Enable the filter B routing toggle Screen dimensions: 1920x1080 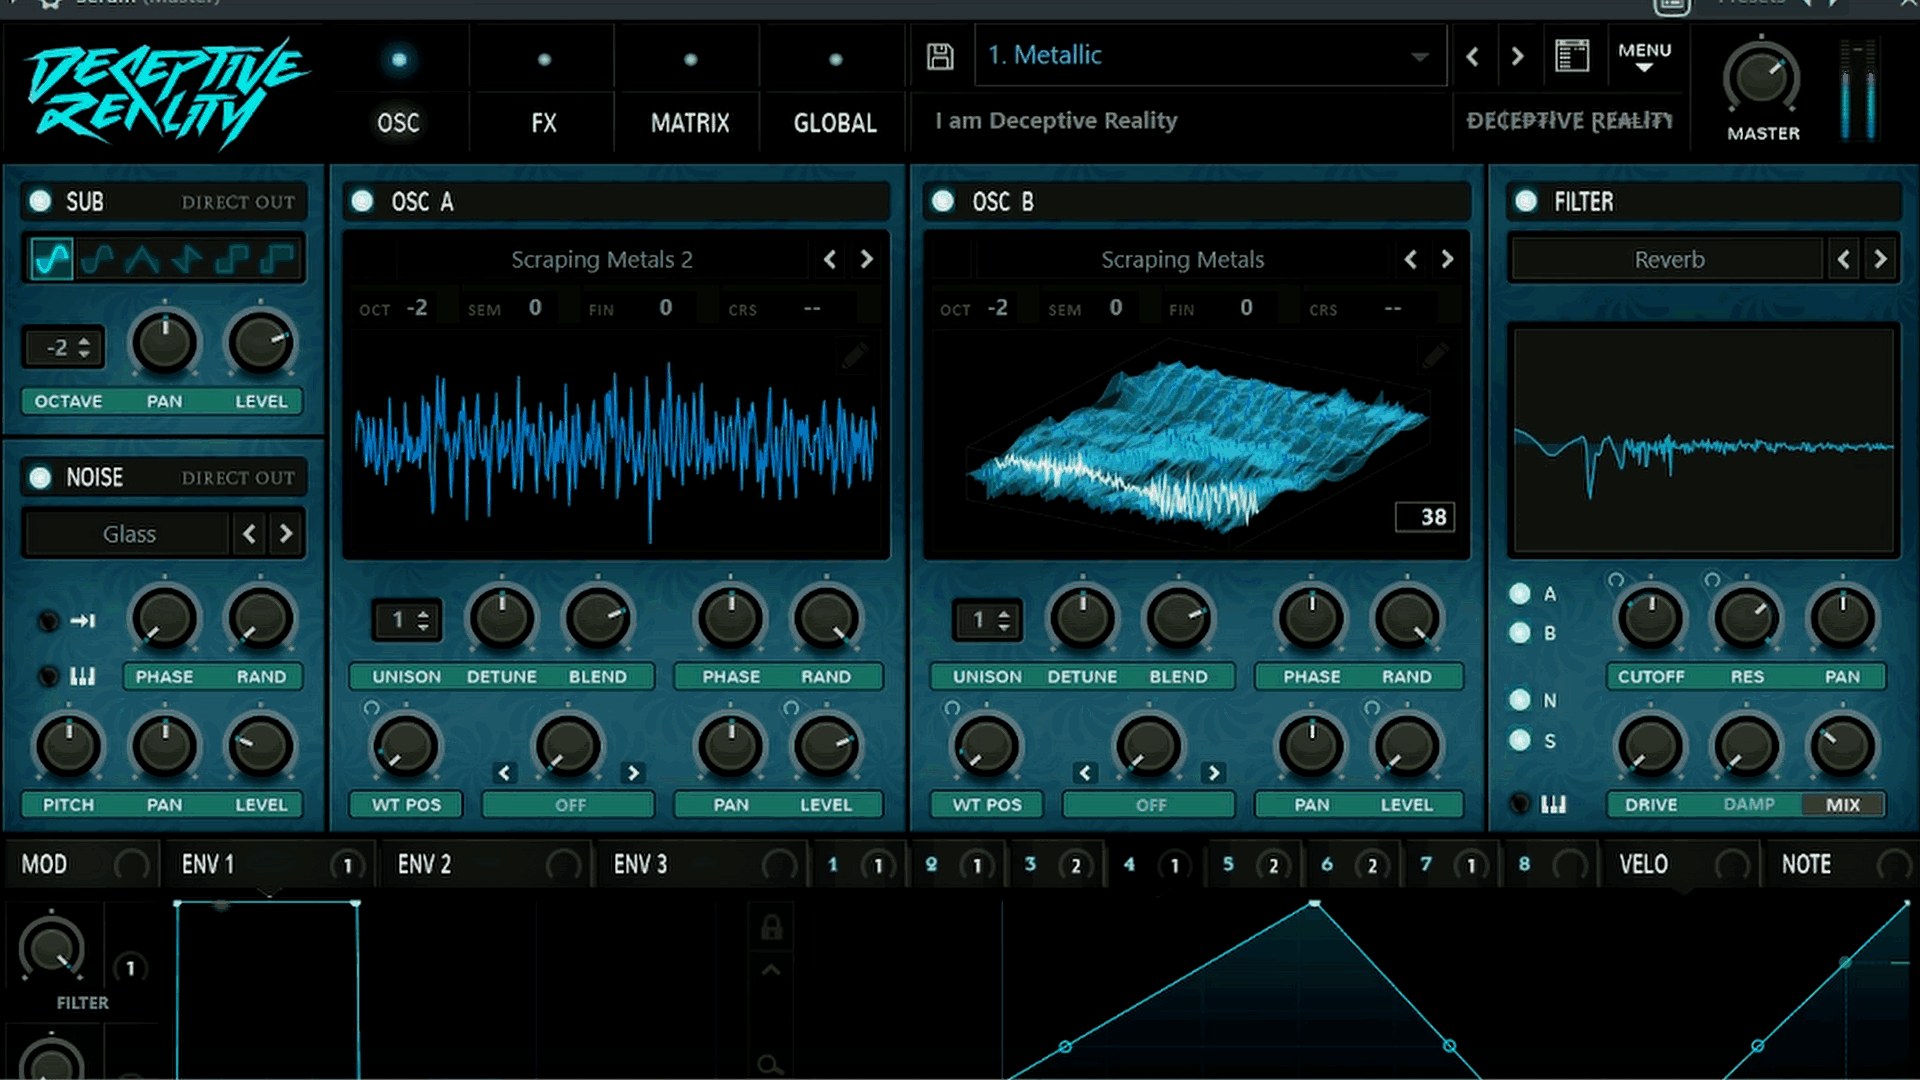tap(1521, 632)
